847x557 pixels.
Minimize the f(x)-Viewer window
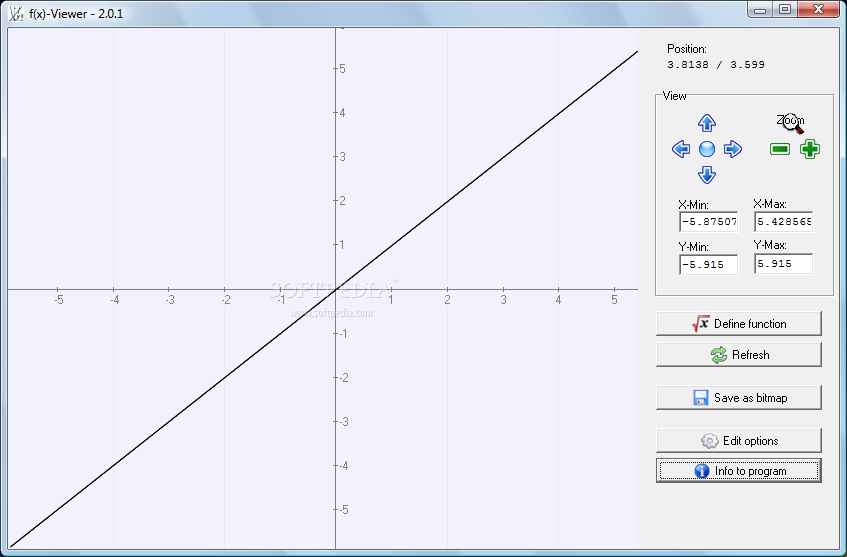[760, 10]
